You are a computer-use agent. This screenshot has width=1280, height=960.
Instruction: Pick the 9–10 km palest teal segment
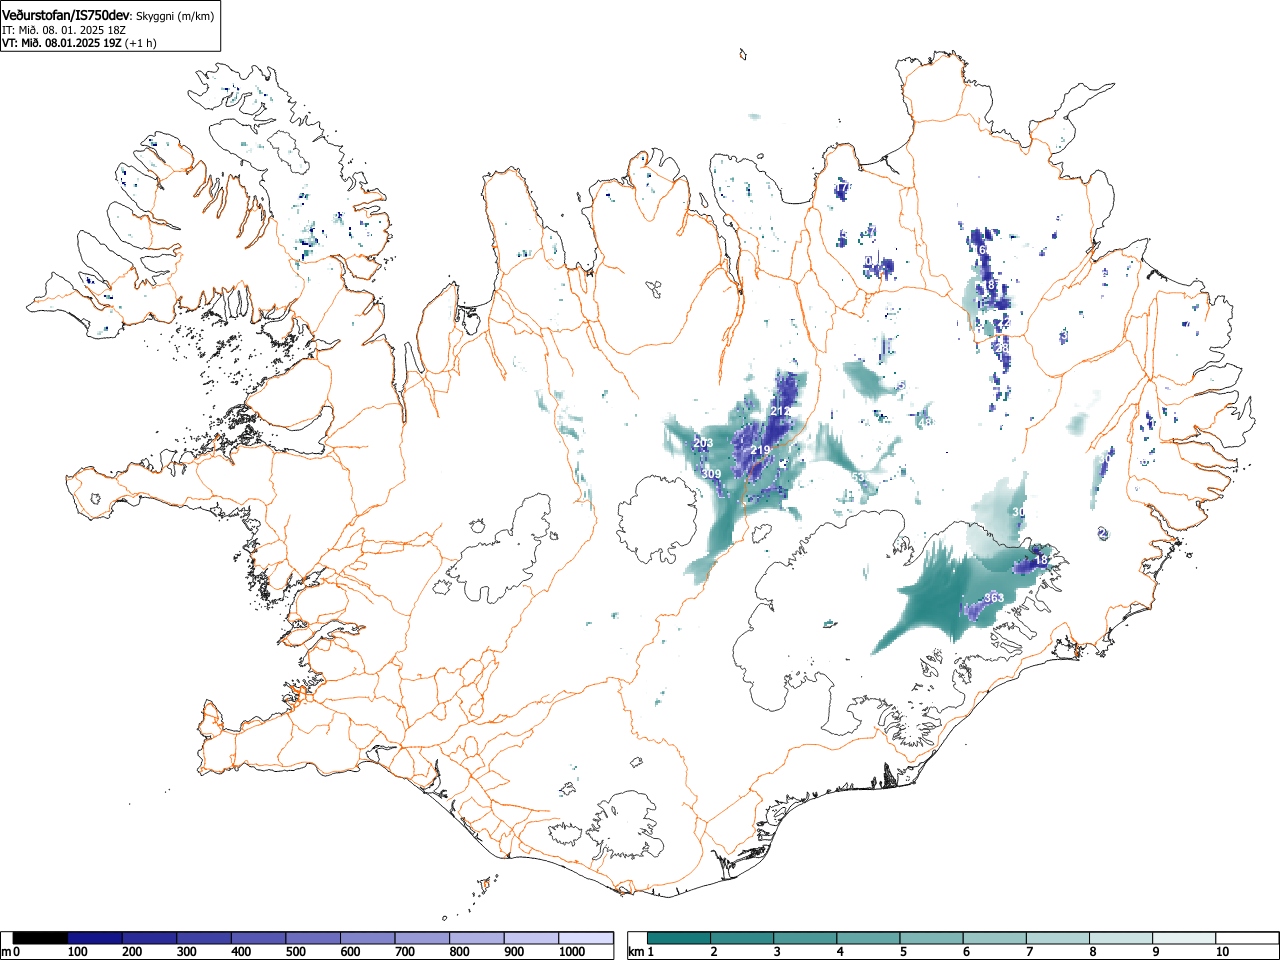[x=1184, y=938]
